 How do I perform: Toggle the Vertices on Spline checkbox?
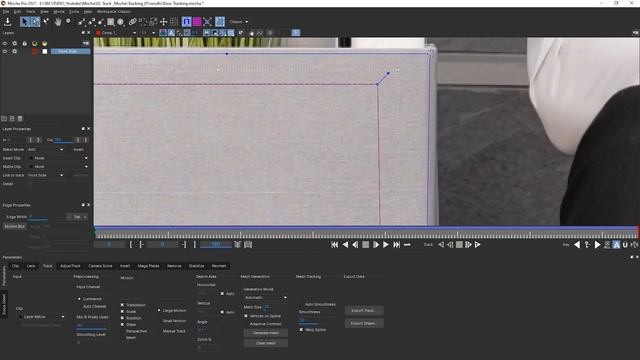[246, 316]
